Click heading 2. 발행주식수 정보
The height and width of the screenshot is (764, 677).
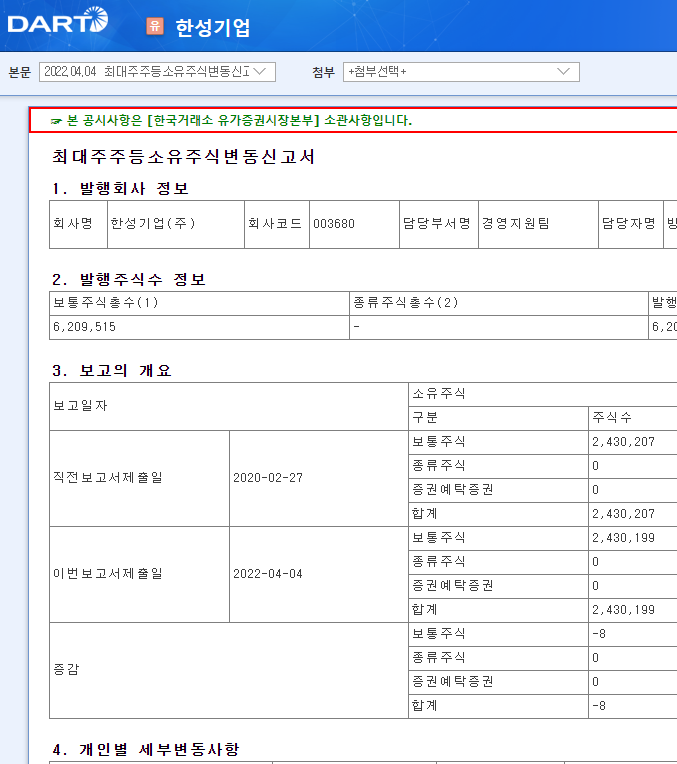129,280
